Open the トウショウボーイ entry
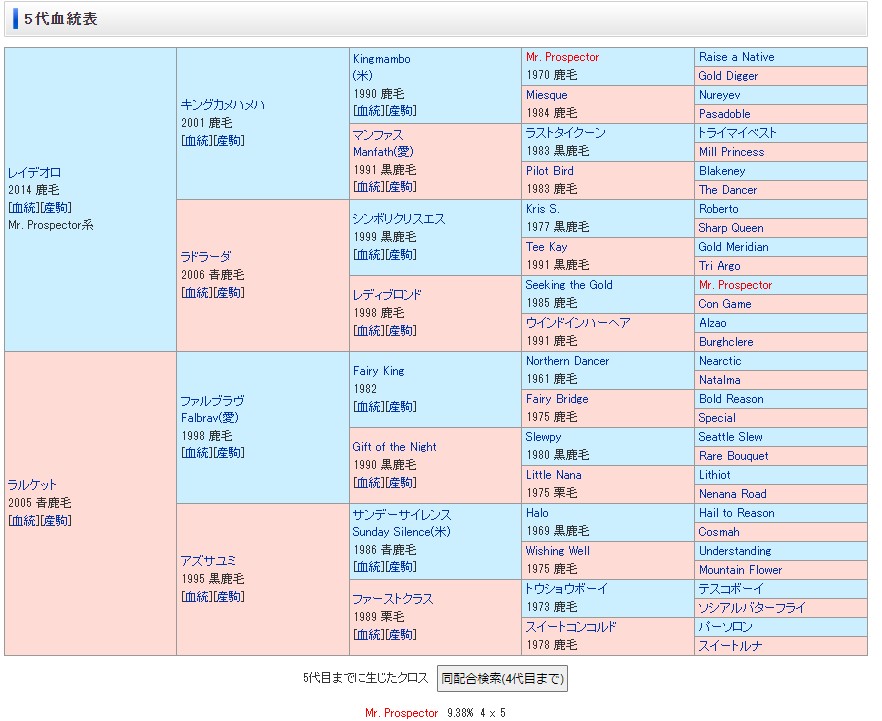This screenshot has width=882, height=721. 566,589
